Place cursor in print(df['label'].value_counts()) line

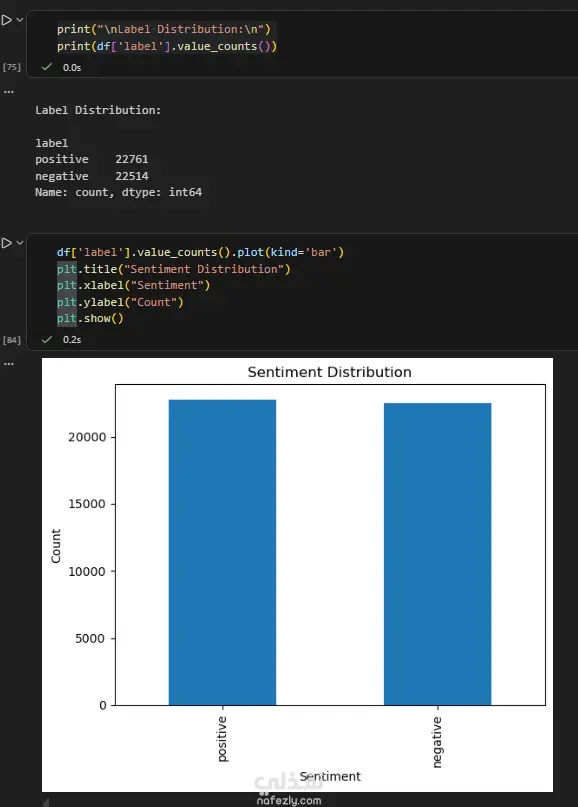pos(167,46)
